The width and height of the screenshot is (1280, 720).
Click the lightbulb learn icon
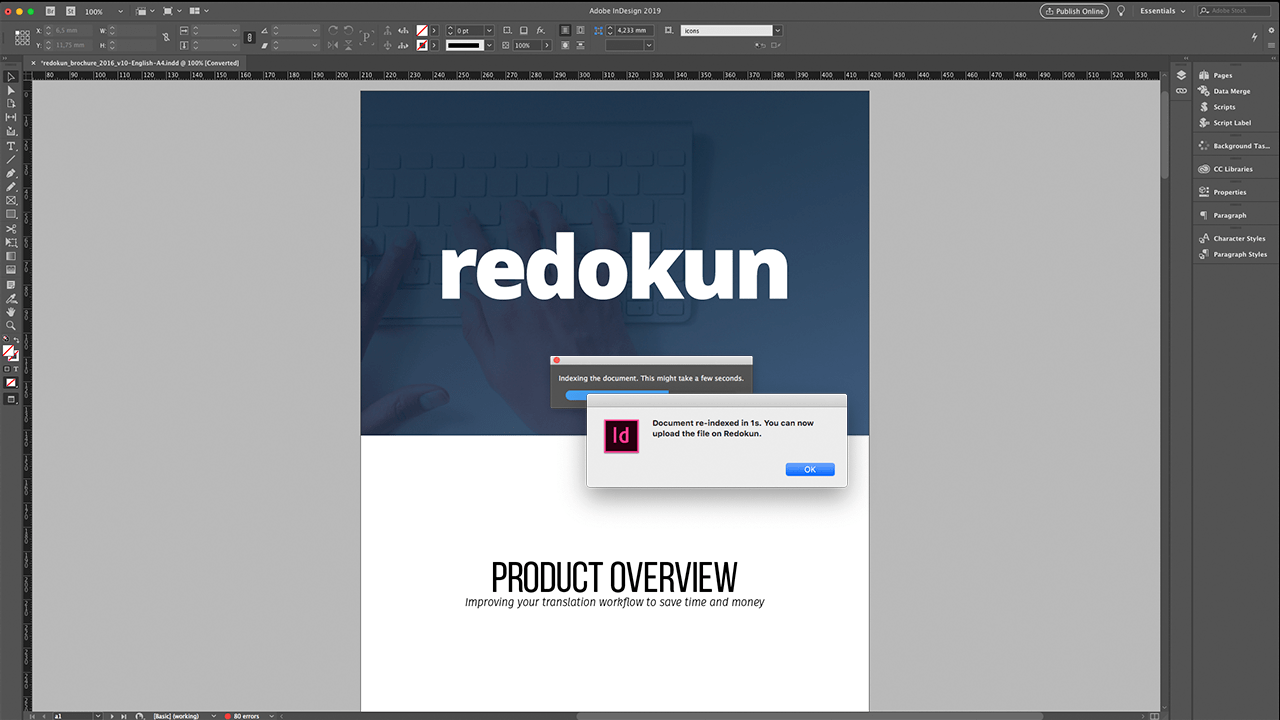tap(1121, 11)
